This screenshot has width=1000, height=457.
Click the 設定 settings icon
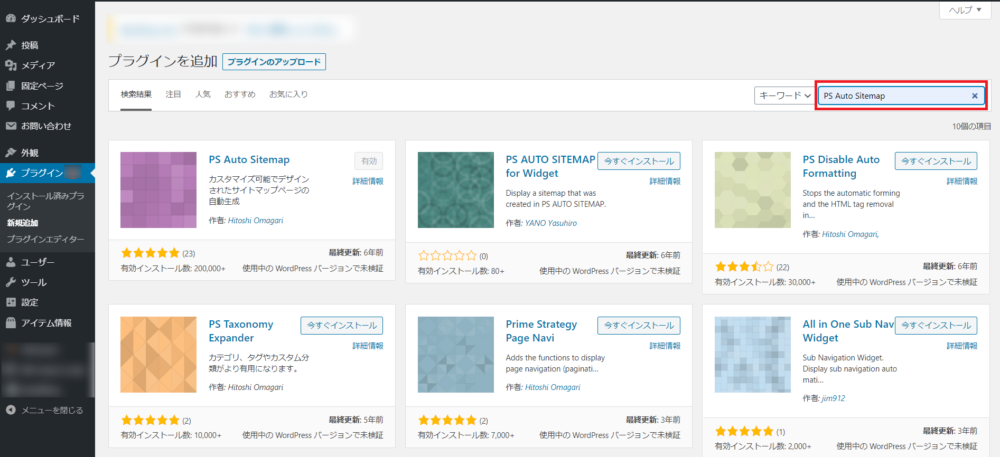[10, 302]
